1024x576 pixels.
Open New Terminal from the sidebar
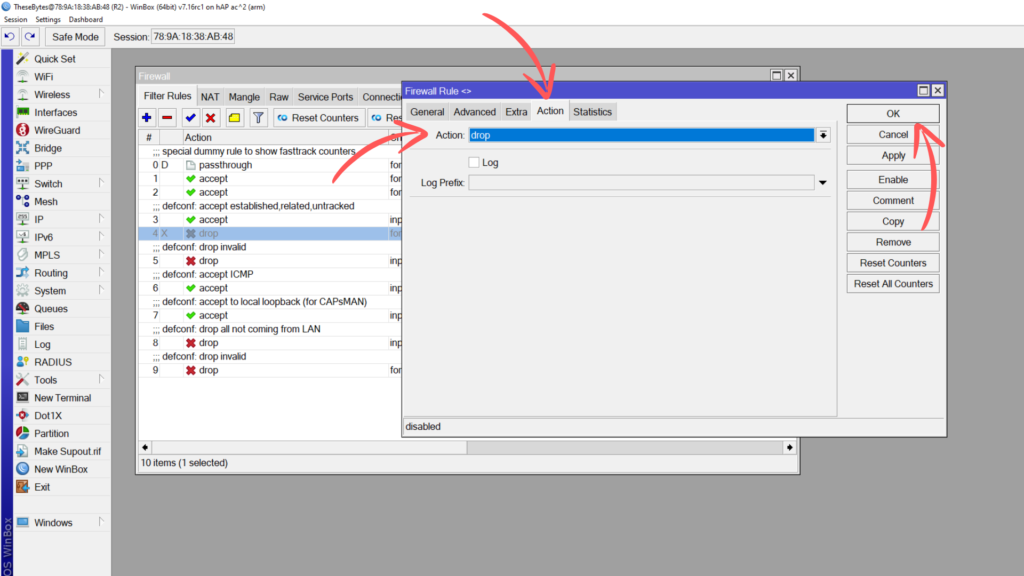coord(62,398)
